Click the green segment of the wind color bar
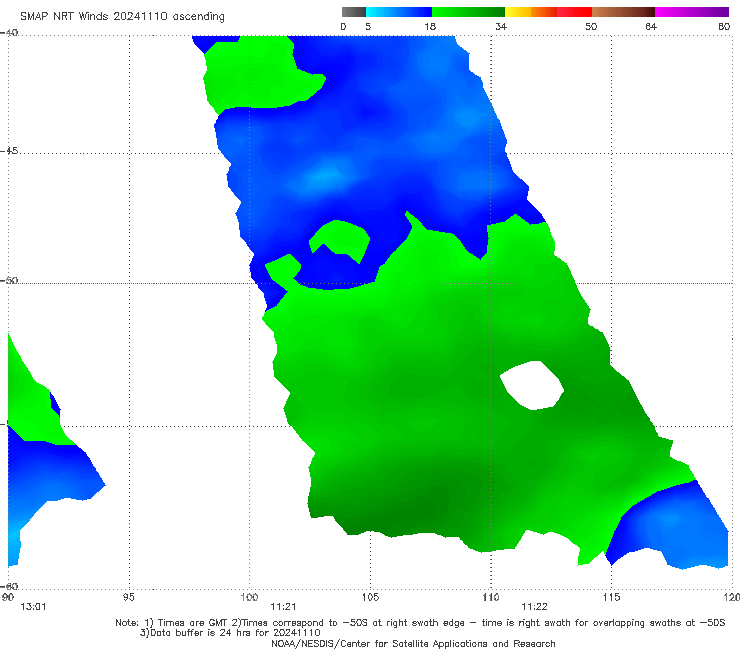 pos(468,12)
